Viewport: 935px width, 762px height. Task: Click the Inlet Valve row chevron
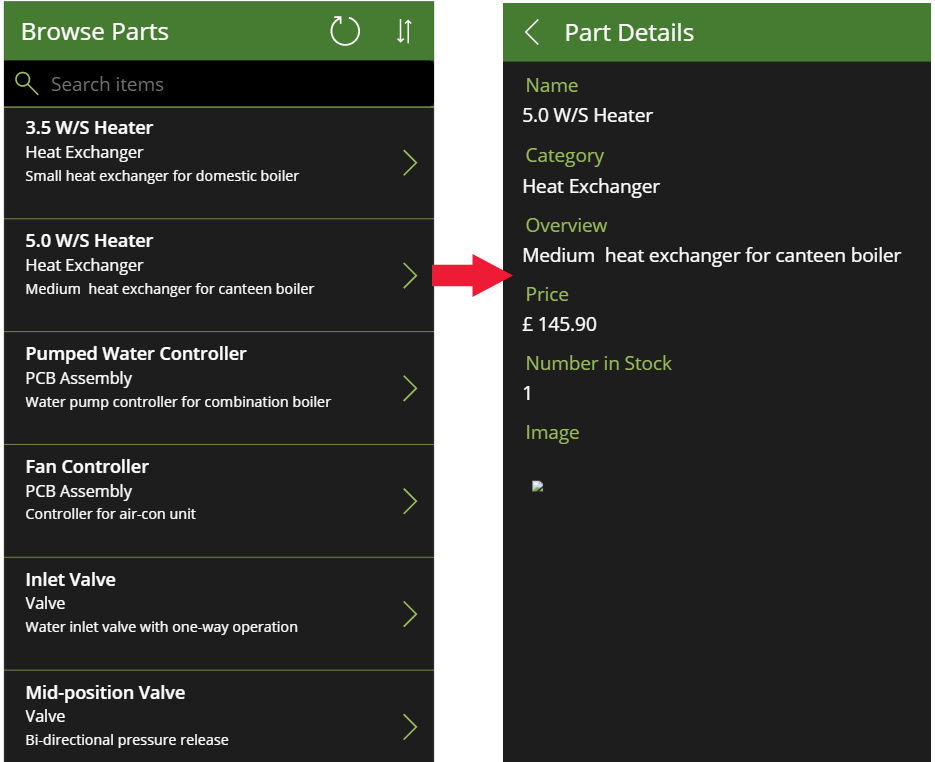[x=410, y=614]
